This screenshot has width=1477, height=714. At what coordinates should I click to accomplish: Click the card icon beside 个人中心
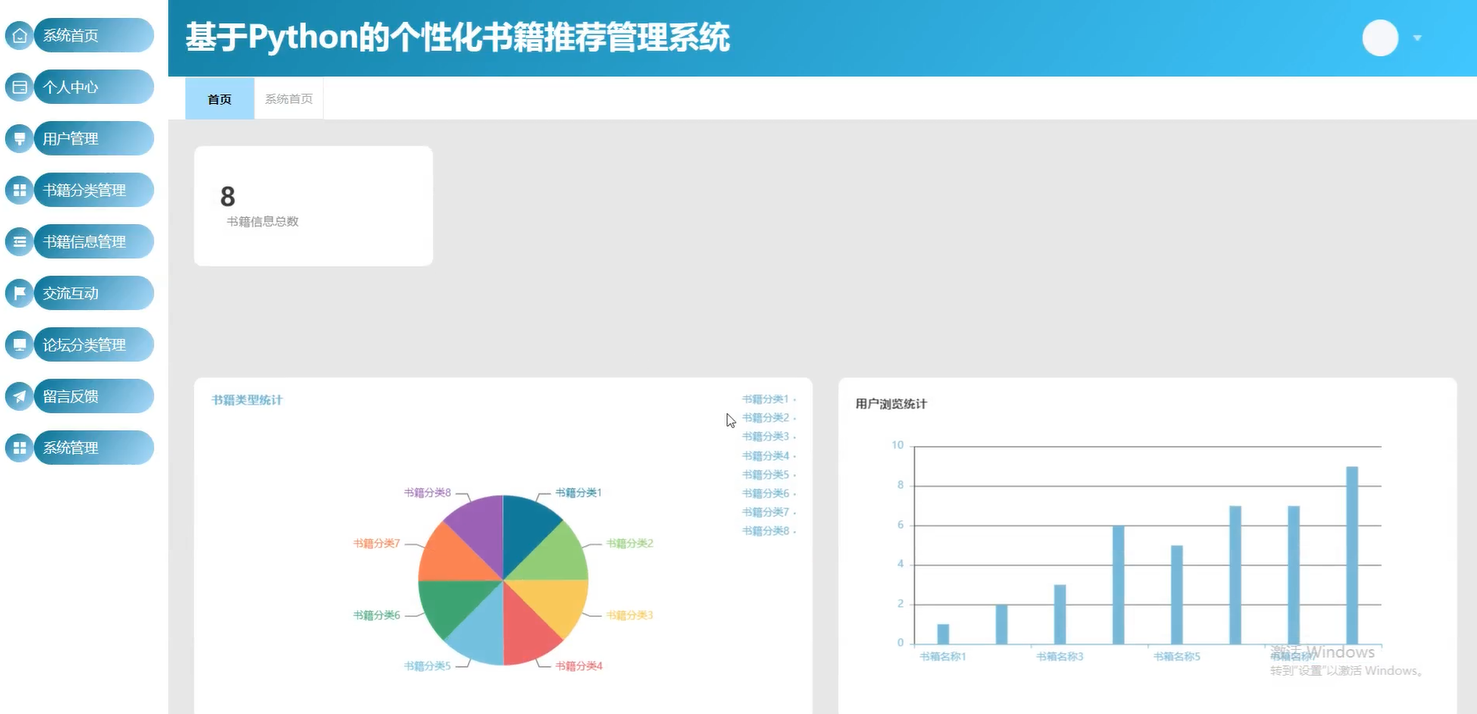point(19,87)
